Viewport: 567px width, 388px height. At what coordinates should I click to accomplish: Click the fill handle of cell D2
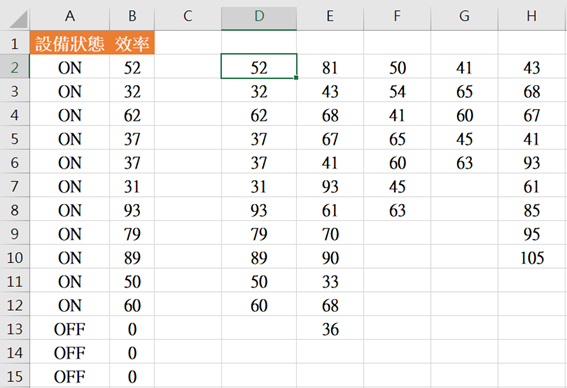(296, 77)
